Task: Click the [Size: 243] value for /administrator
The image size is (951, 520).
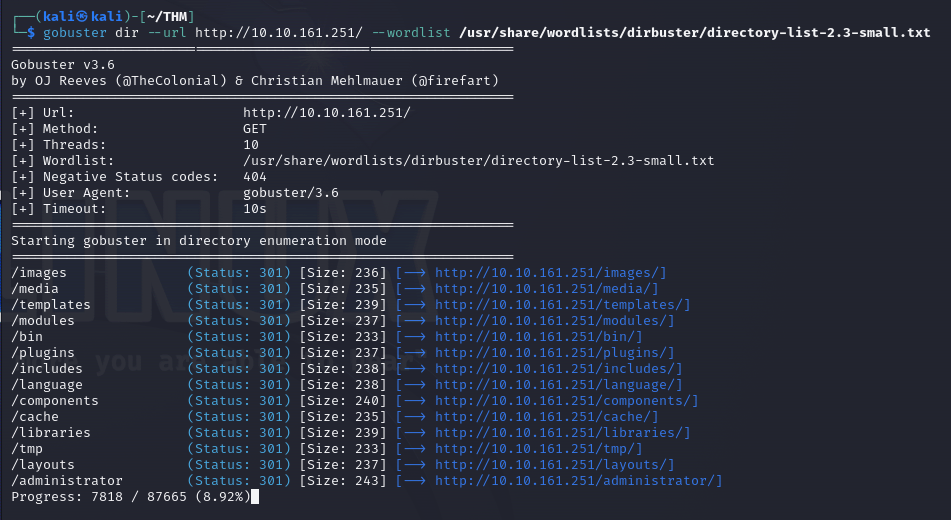Action: (343, 481)
